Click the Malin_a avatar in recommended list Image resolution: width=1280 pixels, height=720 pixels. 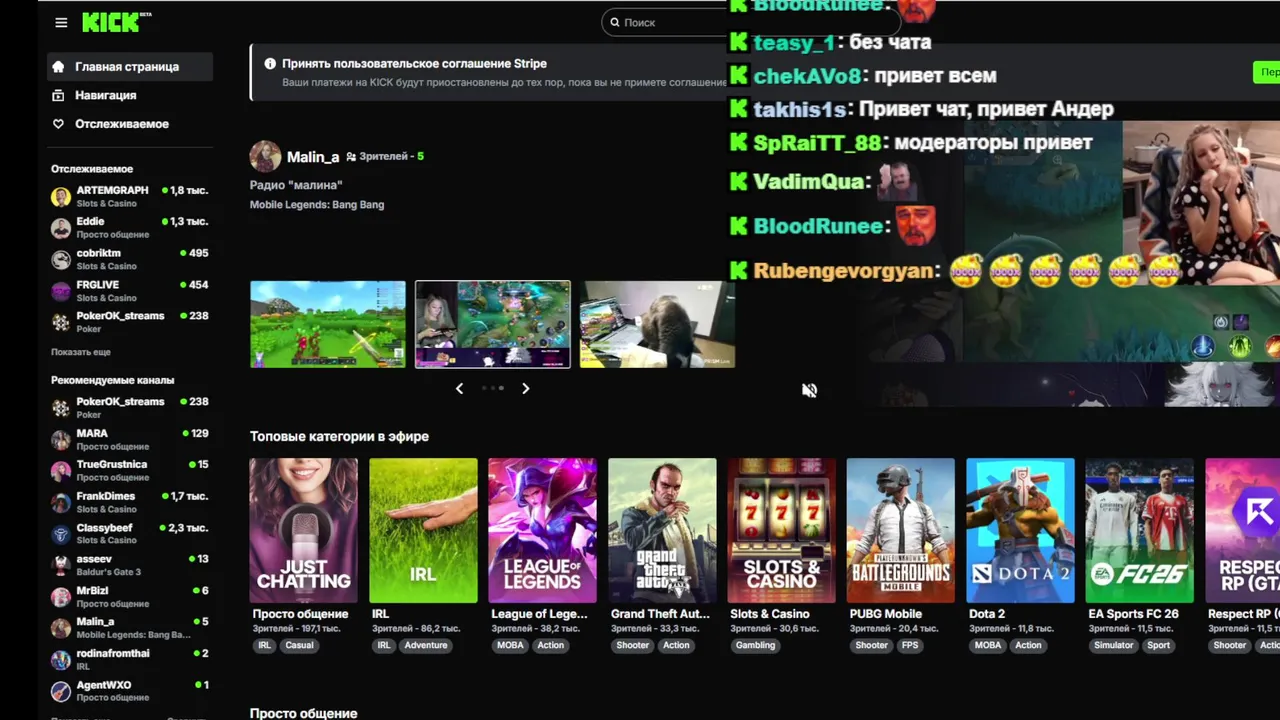click(x=61, y=628)
